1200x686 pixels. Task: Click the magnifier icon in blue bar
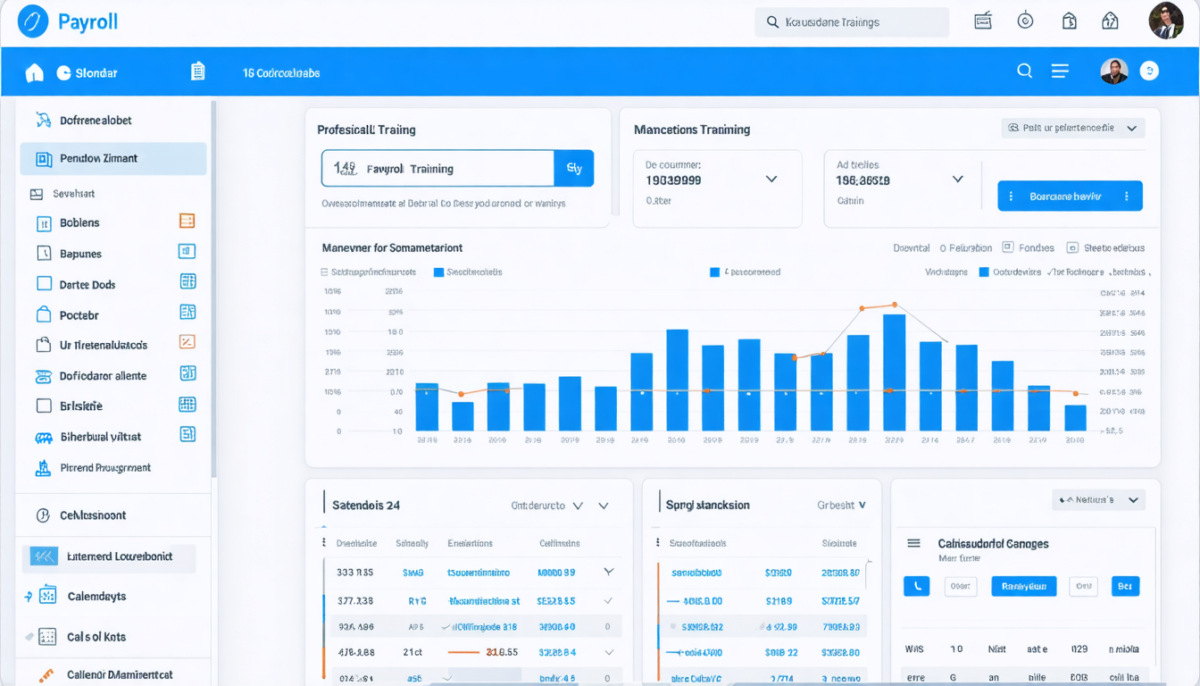tap(1024, 71)
